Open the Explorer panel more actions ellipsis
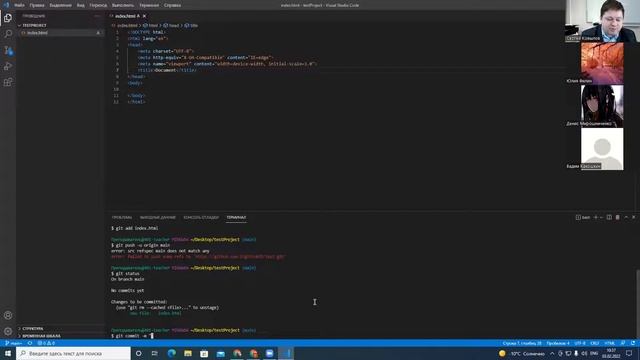This screenshot has width=640, height=360. point(97,16)
